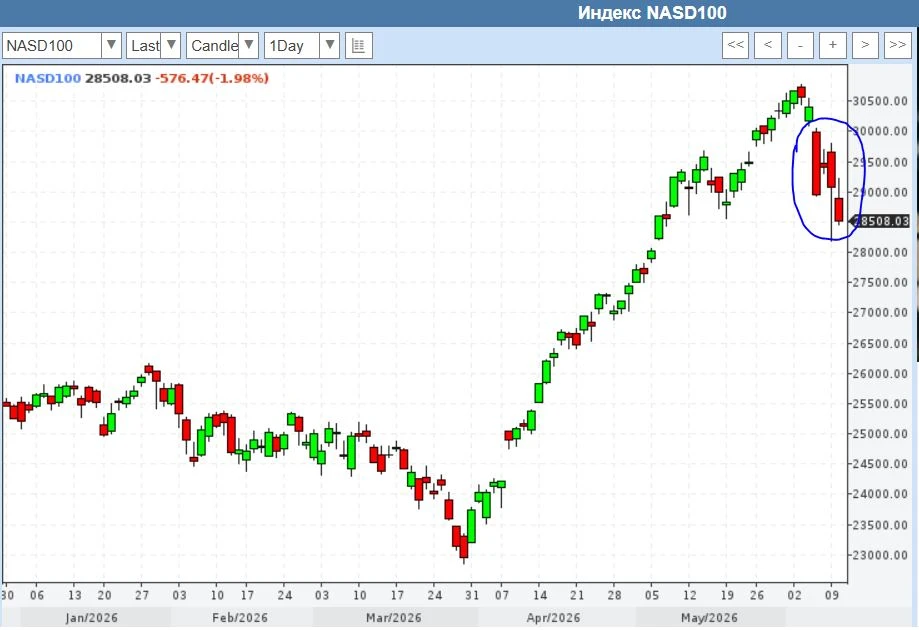Screen dimensions: 919x630
Task: Zoom in using the plus button
Action: [832, 45]
